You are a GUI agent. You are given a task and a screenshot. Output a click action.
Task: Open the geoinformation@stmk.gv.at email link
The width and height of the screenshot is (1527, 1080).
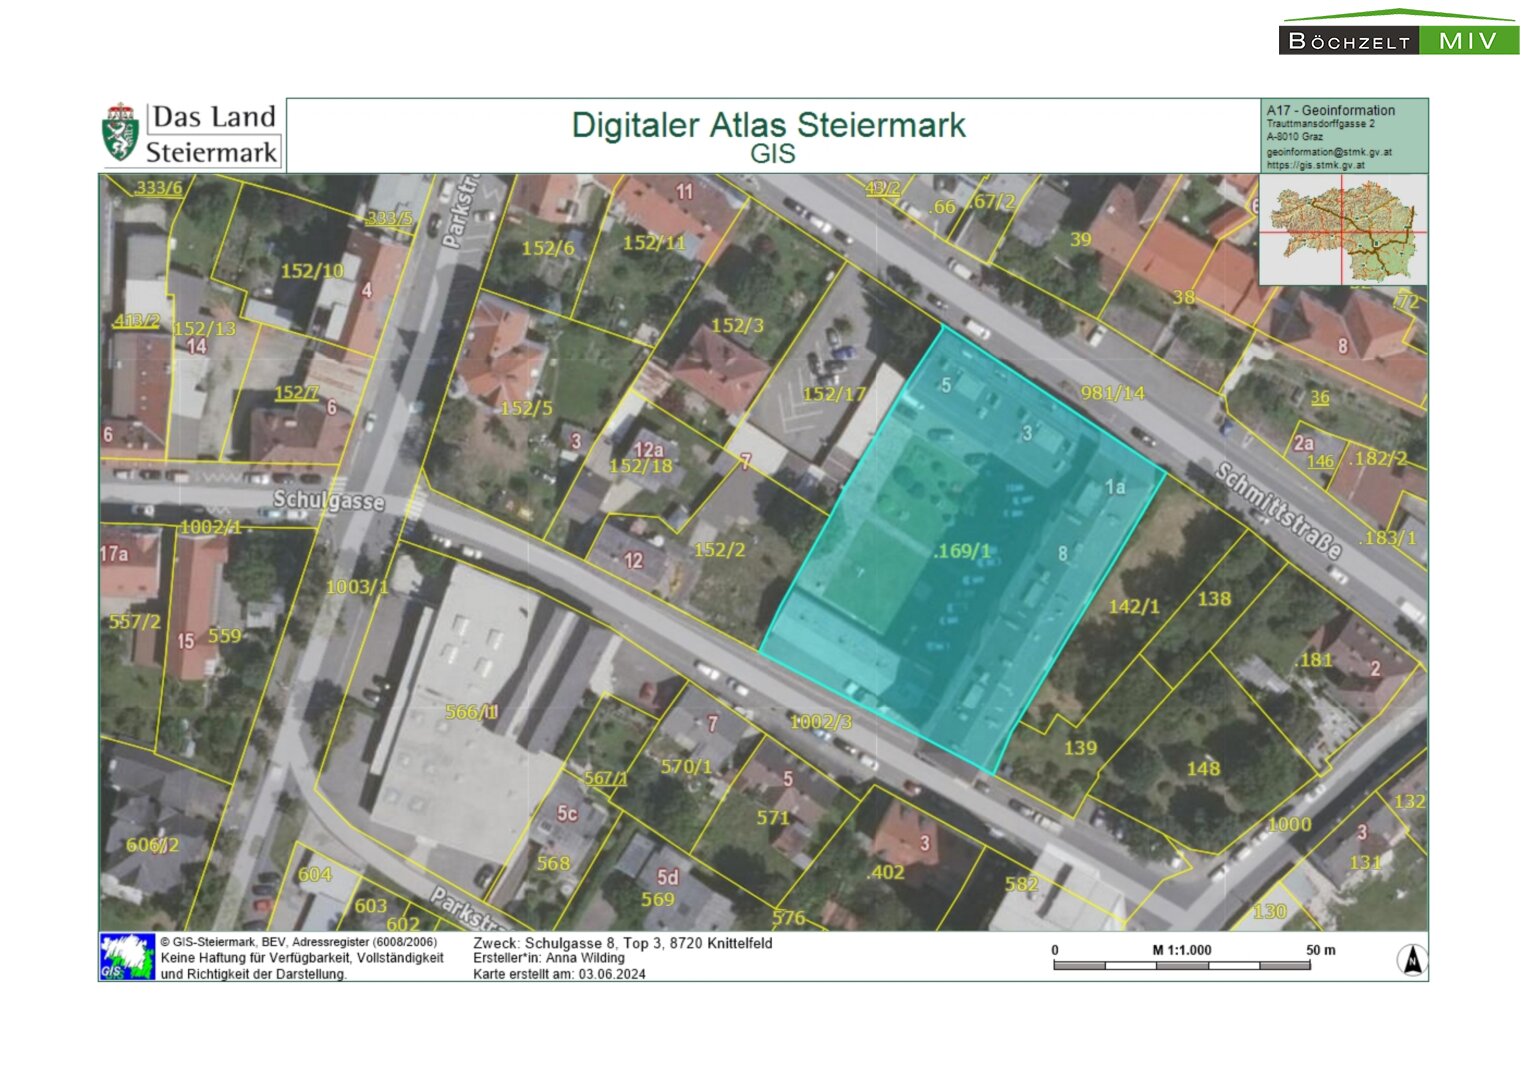[x=1328, y=152]
